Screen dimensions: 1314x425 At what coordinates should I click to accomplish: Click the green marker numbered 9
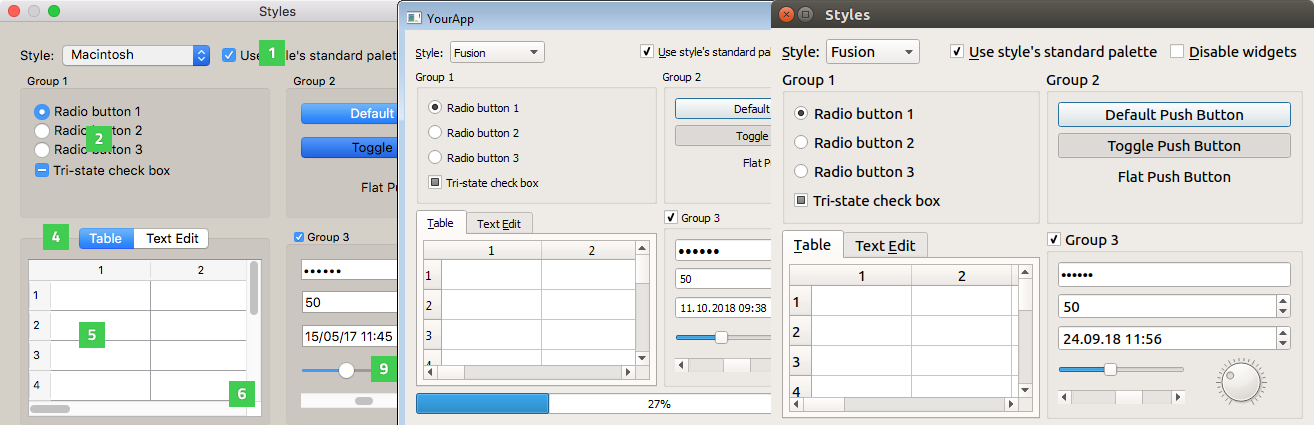click(x=383, y=369)
